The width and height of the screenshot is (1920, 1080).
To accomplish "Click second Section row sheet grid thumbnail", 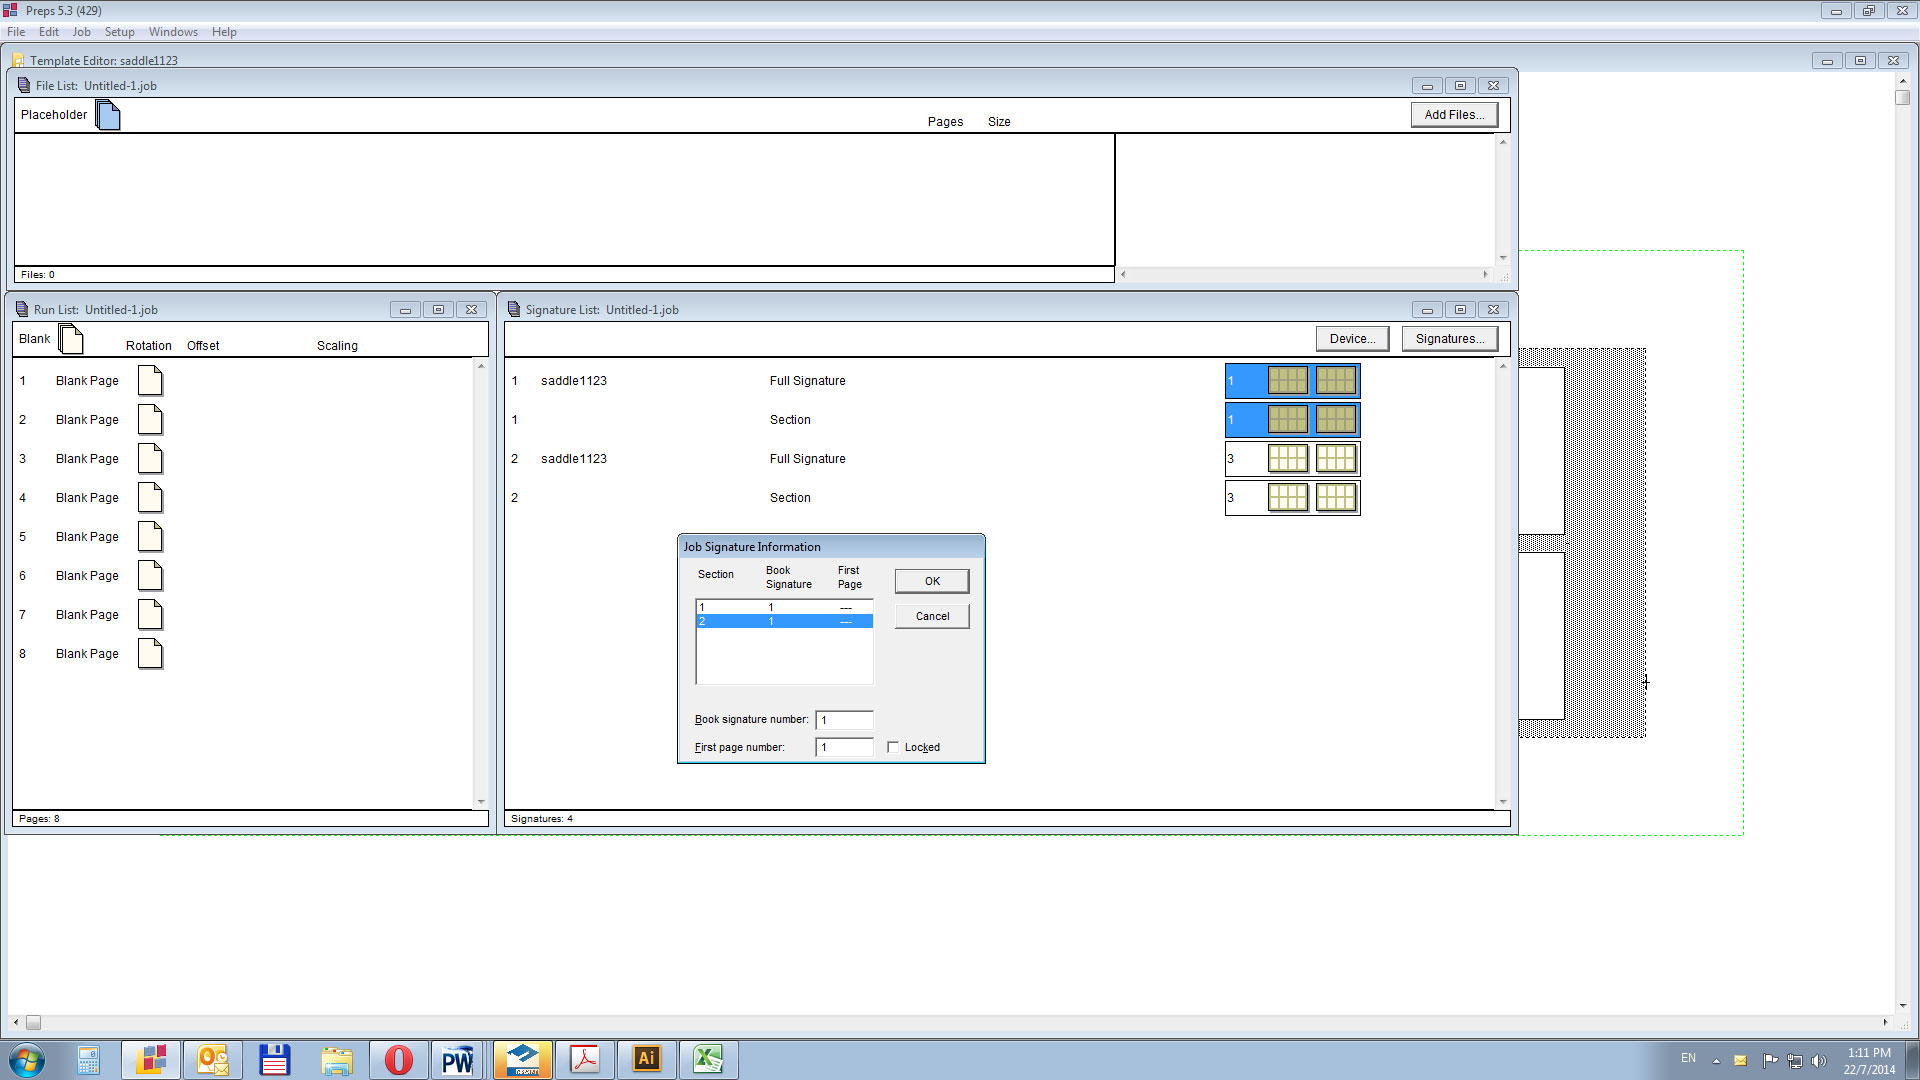I will point(1292,498).
